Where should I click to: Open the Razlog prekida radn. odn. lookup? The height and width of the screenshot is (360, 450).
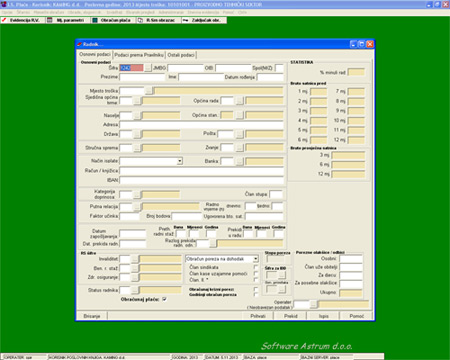[212, 243]
